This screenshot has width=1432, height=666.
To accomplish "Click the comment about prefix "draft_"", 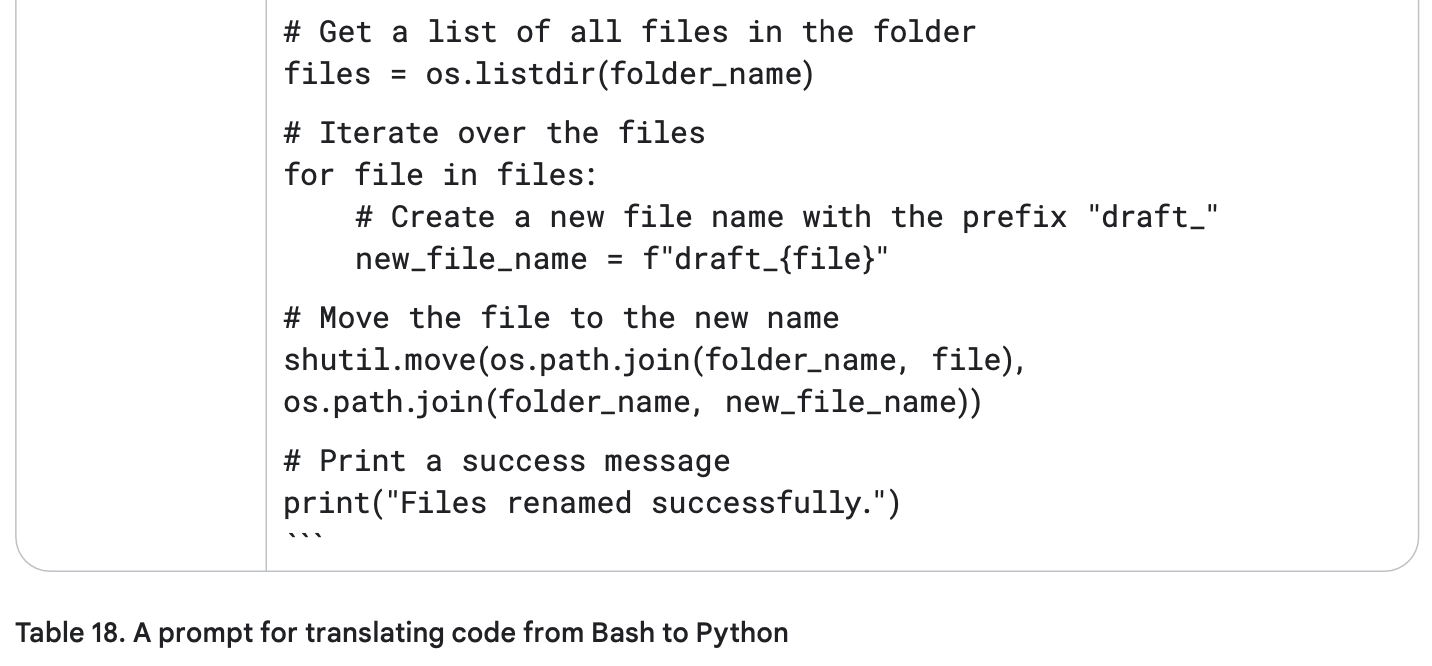I will pyautogui.click(x=786, y=217).
